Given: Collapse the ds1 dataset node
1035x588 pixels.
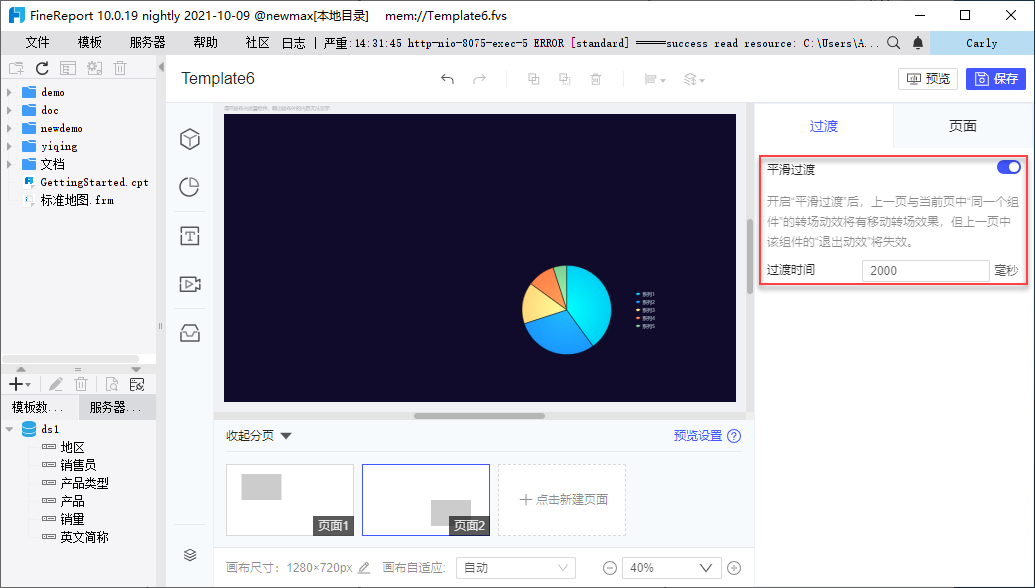Looking at the screenshot, I should pyautogui.click(x=9, y=429).
